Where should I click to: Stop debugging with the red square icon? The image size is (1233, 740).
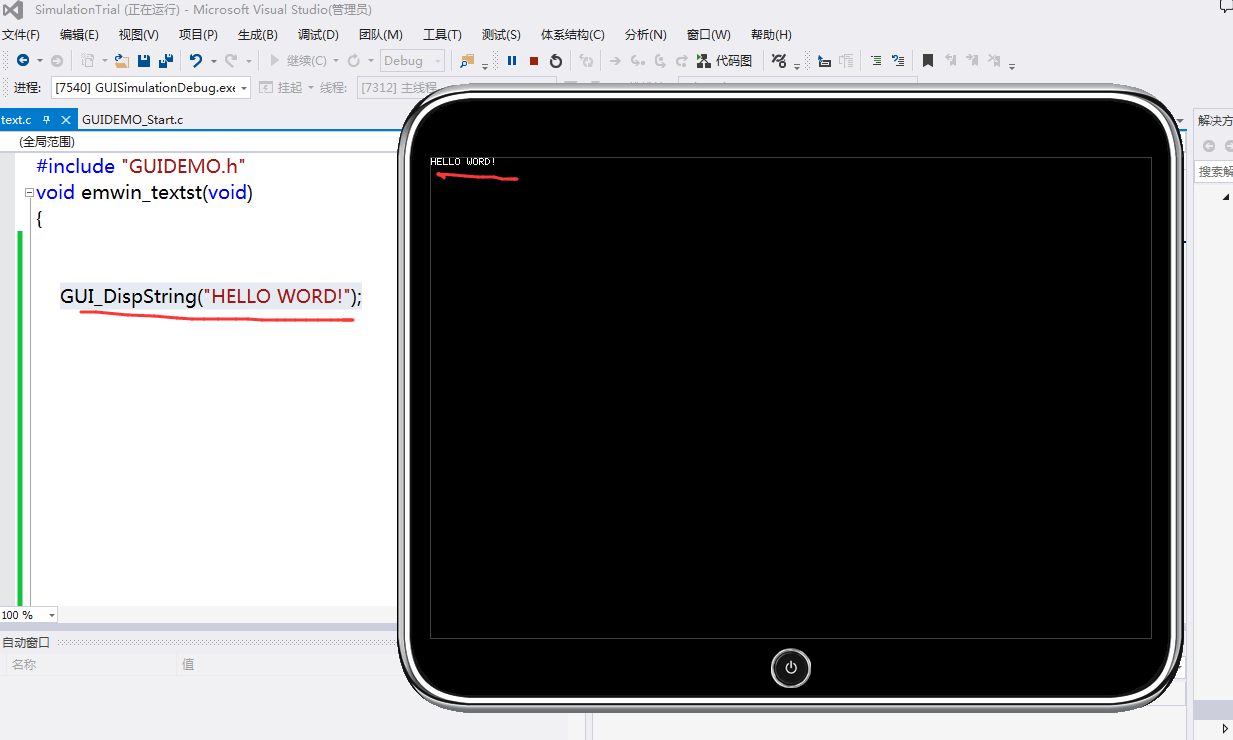point(534,61)
